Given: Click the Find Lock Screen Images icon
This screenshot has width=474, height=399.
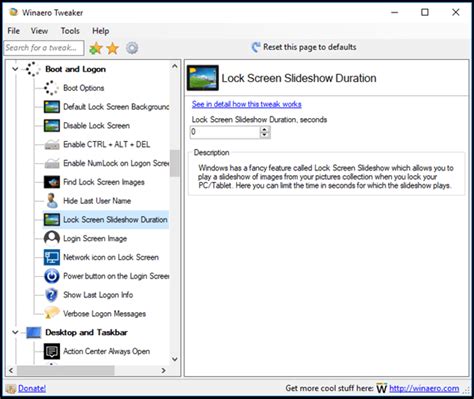Looking at the screenshot, I should (52, 182).
